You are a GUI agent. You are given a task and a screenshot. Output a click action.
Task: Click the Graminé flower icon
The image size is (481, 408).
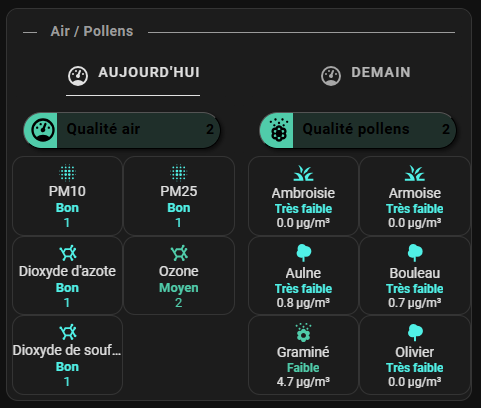(303, 332)
